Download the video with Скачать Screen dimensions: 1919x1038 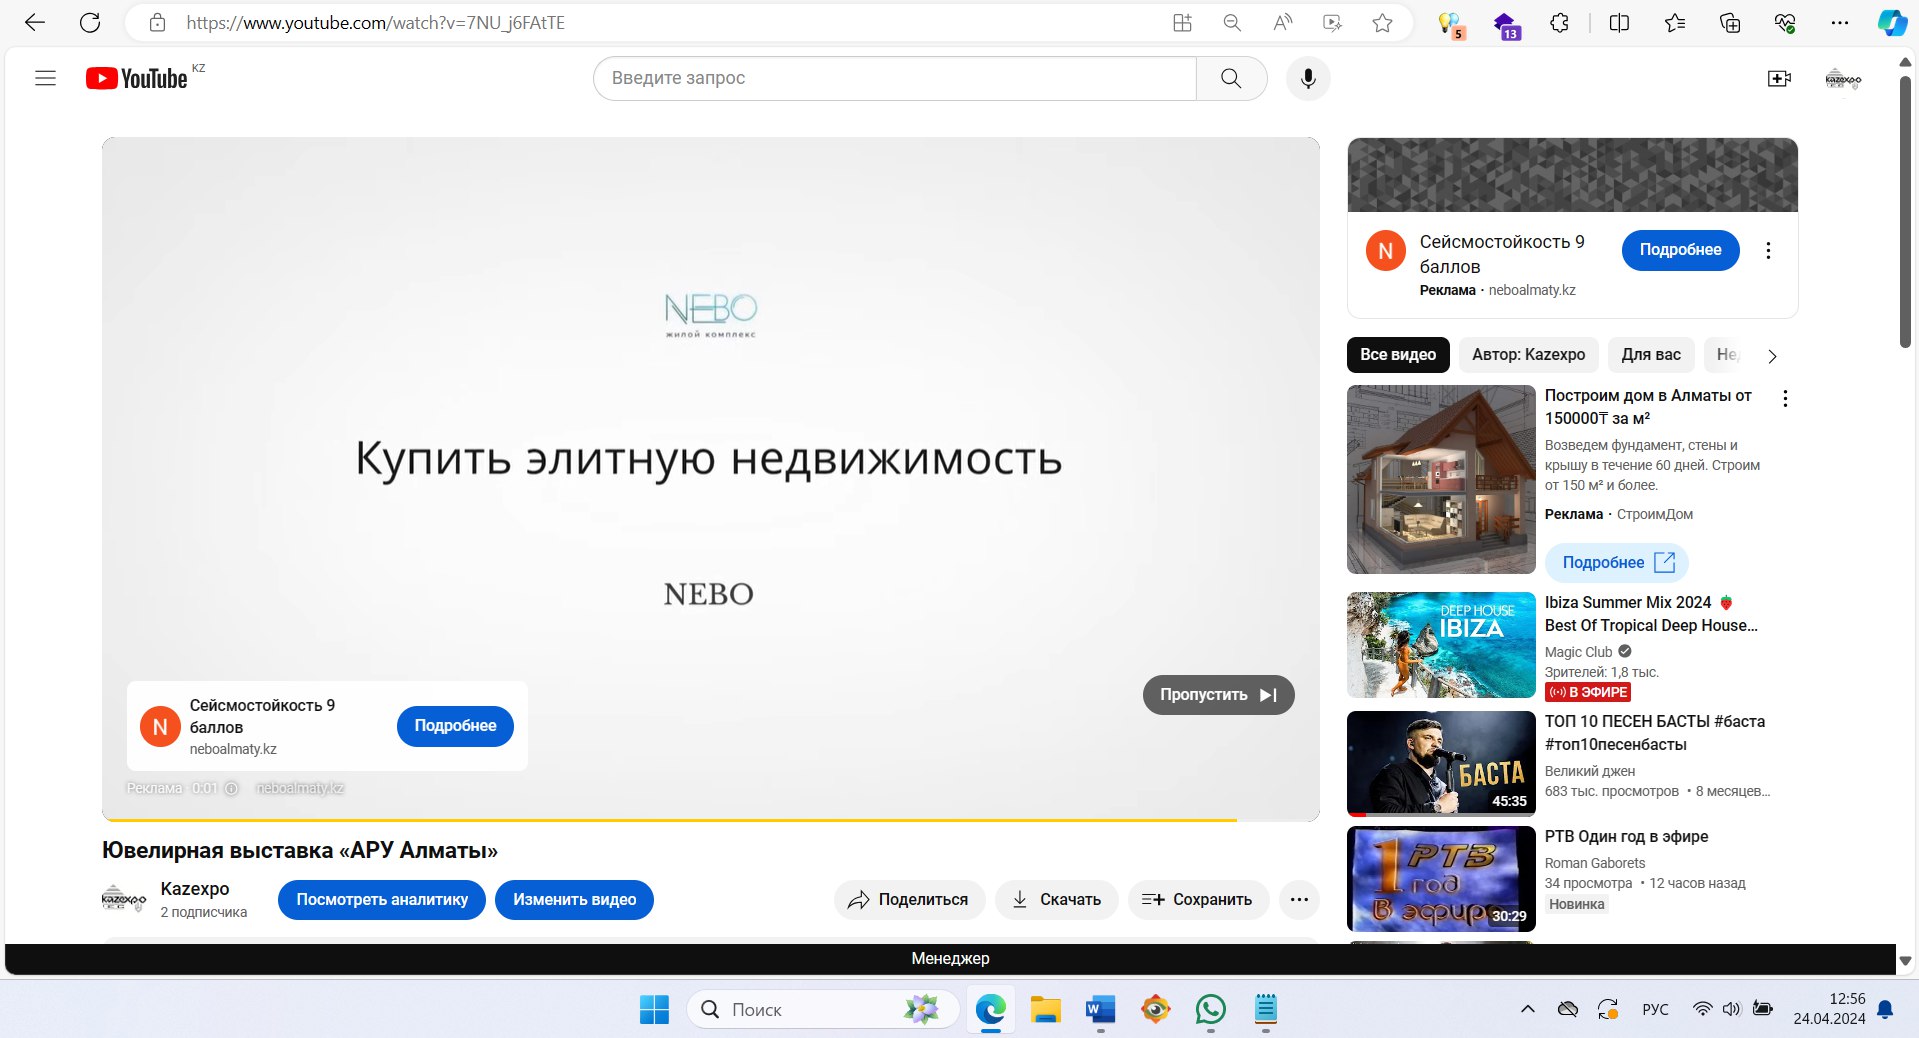tap(1057, 900)
